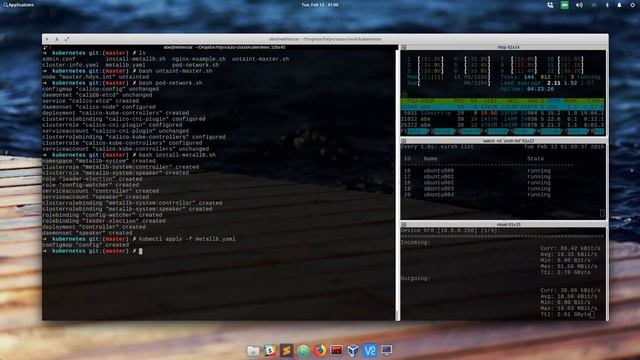Click the Uptime 04:23:26 value in htop
Screen dimensions: 640x360
[x=540, y=89]
